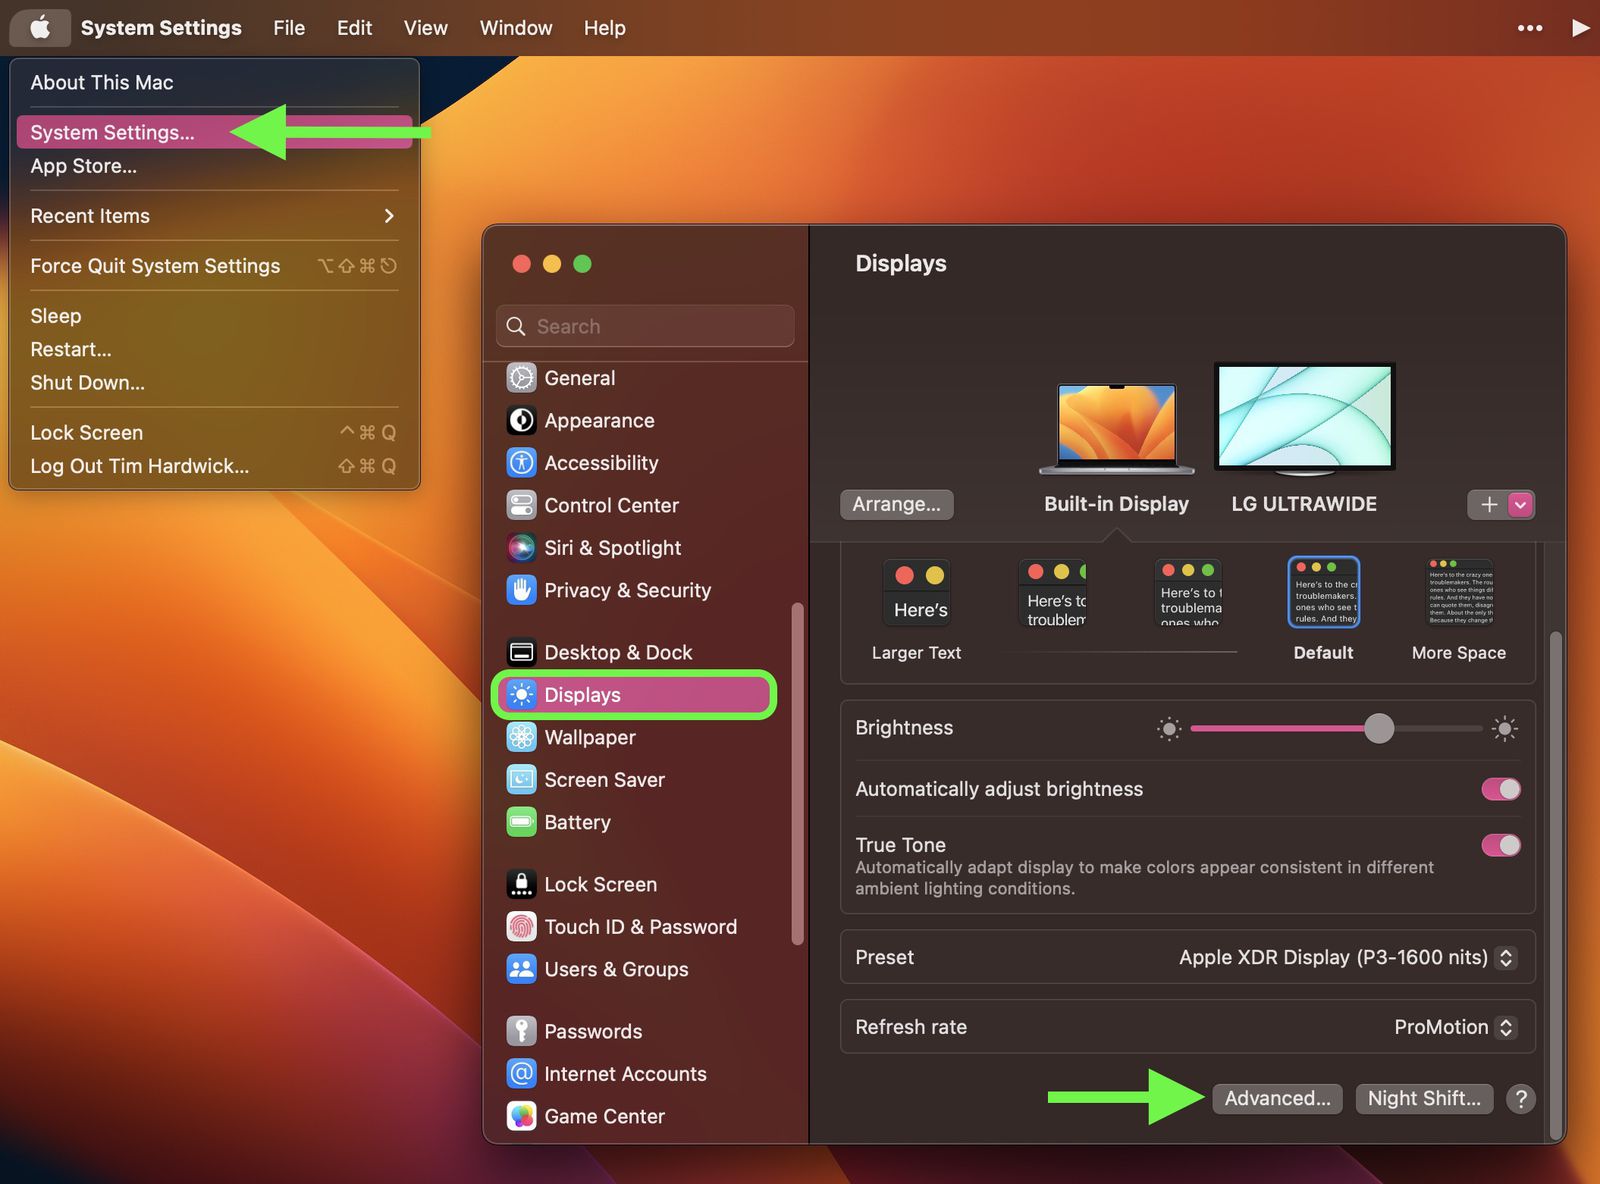Click the Brightness slider knob
This screenshot has width=1600, height=1184.
tap(1379, 728)
